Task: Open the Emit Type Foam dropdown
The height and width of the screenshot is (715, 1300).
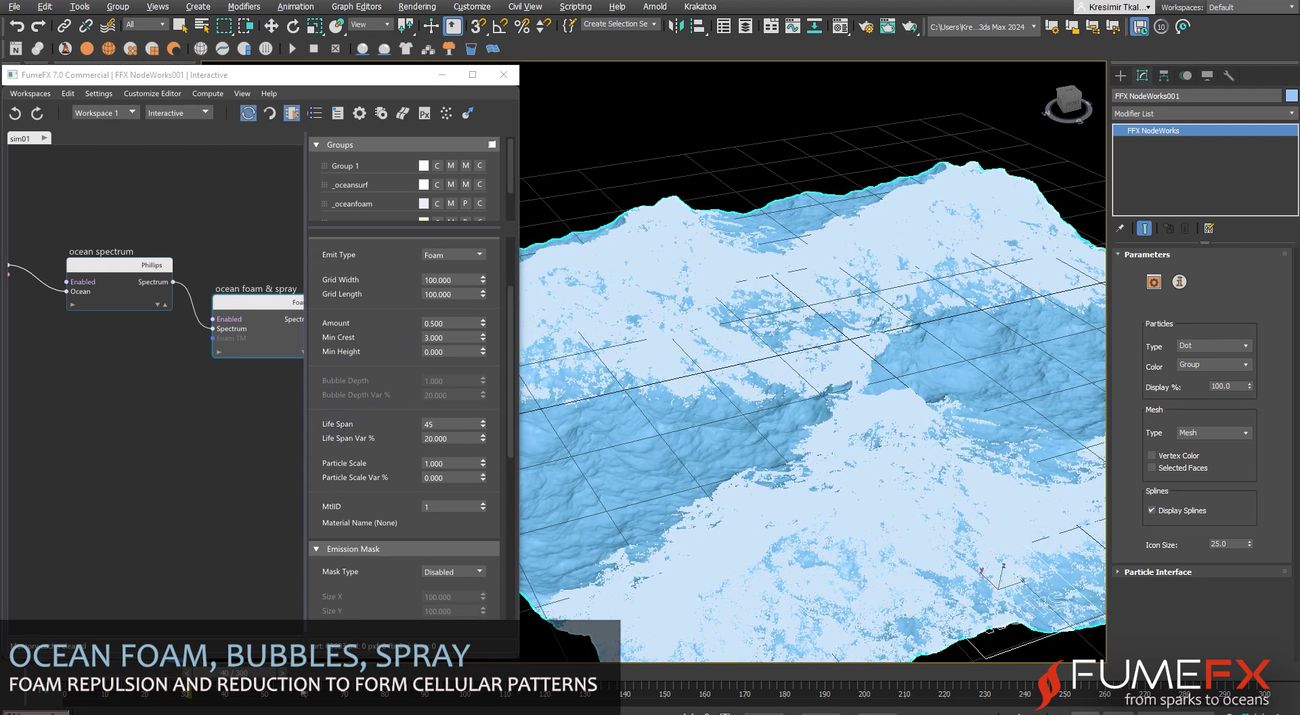Action: coord(453,255)
